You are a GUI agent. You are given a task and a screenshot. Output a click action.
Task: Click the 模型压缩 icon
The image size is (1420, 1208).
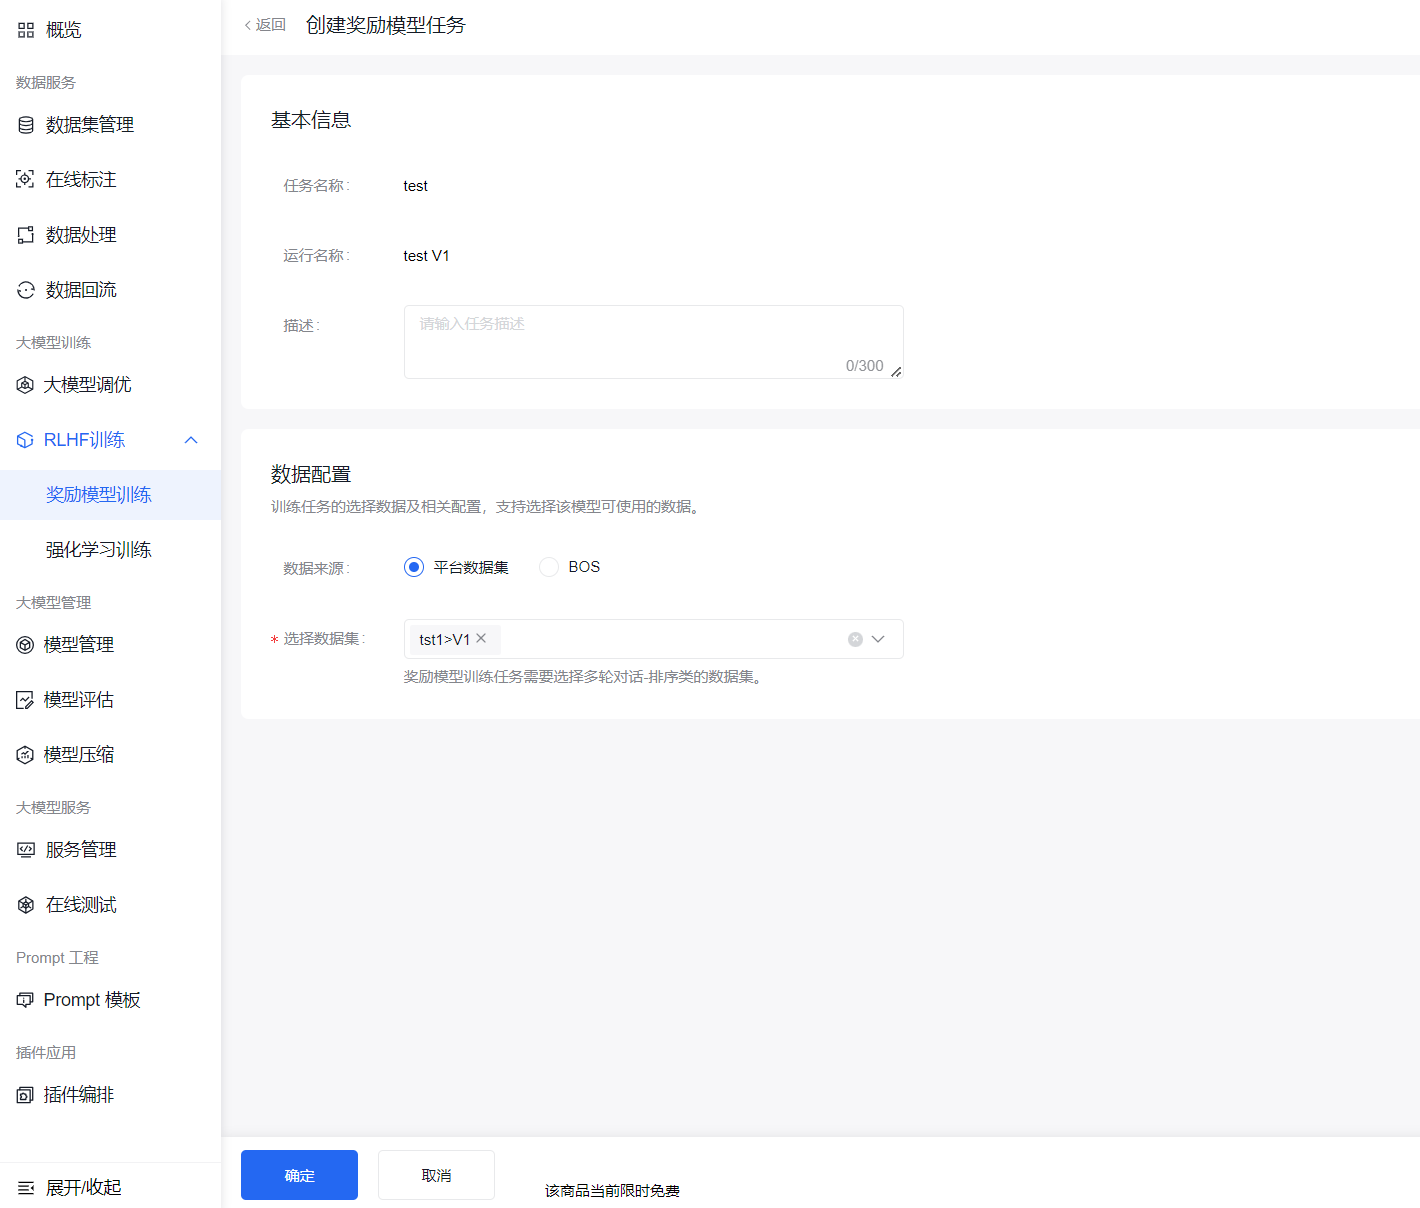tap(25, 755)
